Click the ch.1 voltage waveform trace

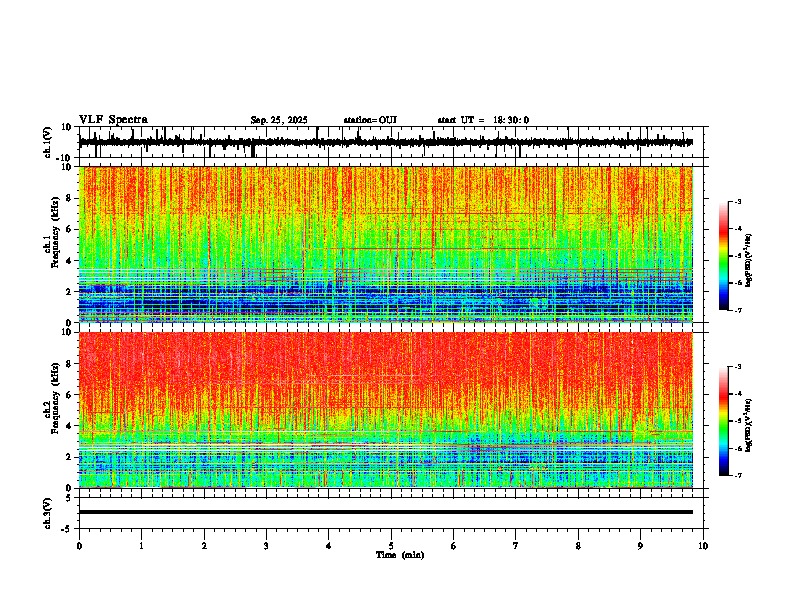click(x=386, y=142)
